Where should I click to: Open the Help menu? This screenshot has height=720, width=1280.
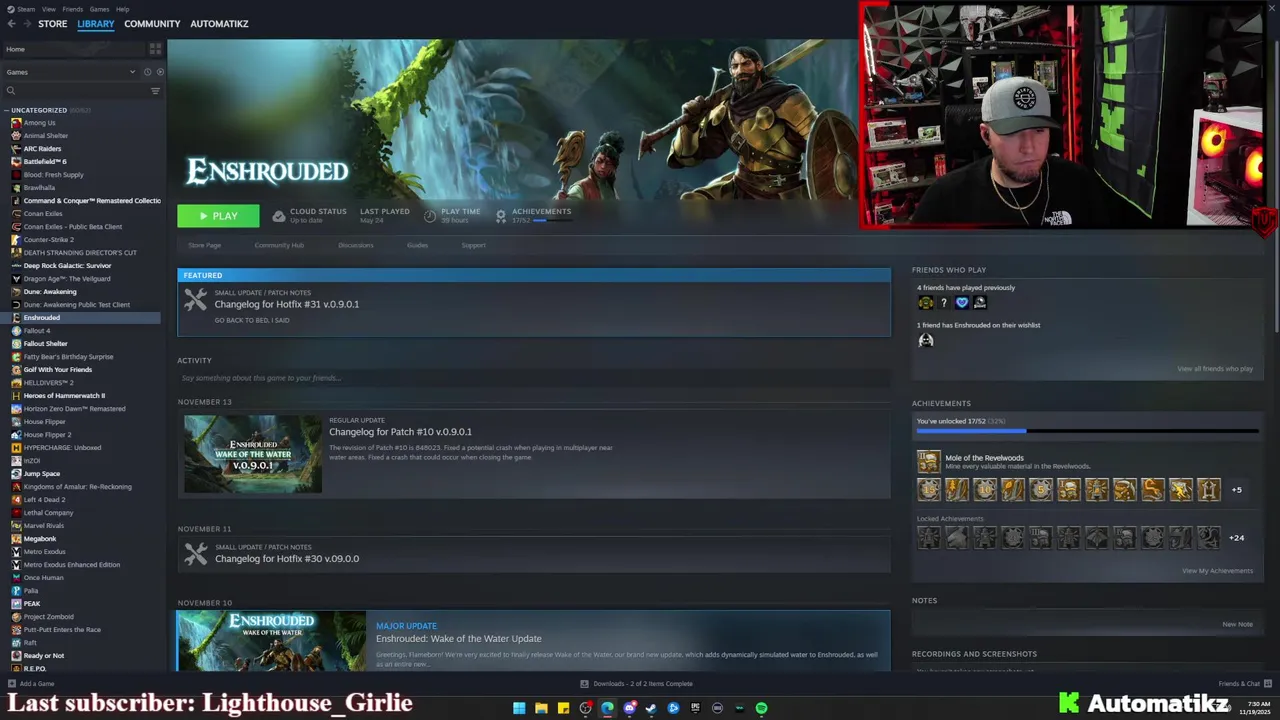122,9
